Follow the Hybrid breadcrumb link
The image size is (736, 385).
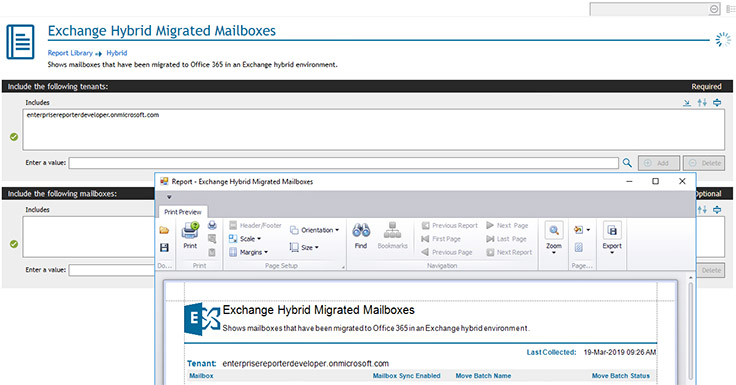tap(116, 53)
